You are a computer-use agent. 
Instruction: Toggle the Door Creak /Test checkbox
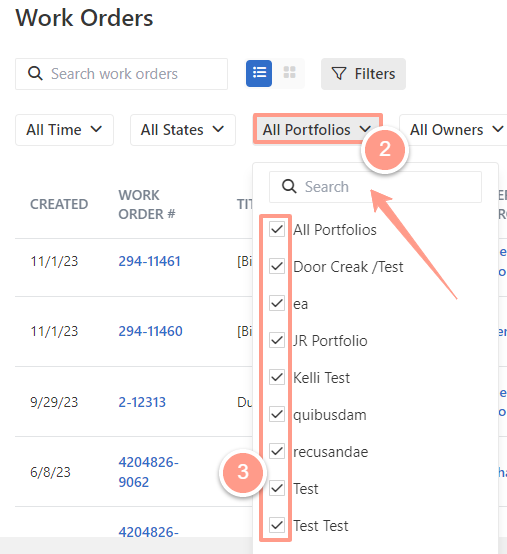tap(277, 266)
